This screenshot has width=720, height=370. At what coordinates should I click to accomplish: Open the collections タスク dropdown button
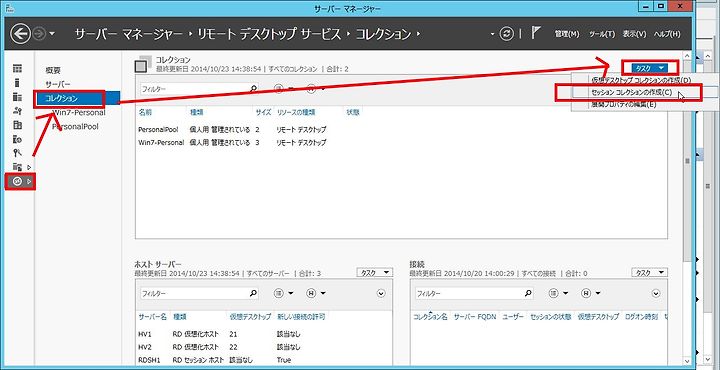650,67
